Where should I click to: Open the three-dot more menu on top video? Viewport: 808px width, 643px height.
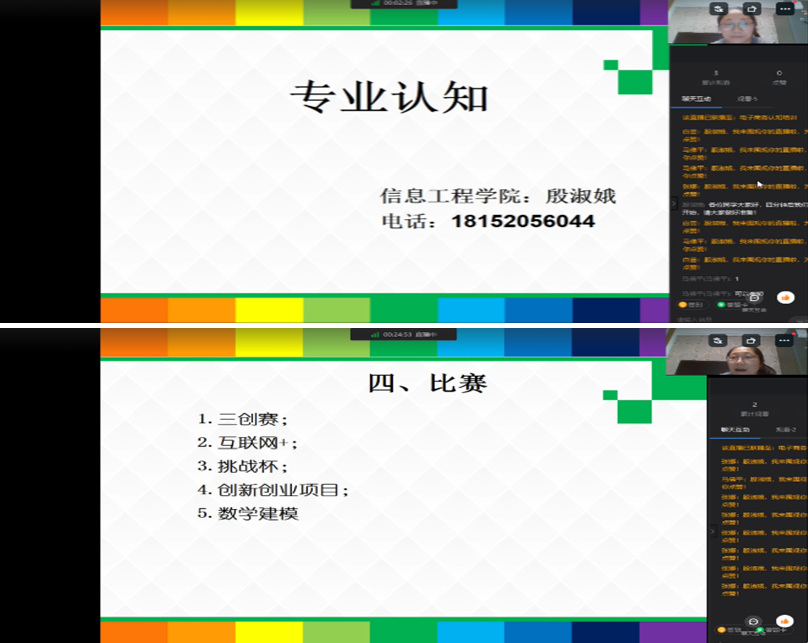786,8
